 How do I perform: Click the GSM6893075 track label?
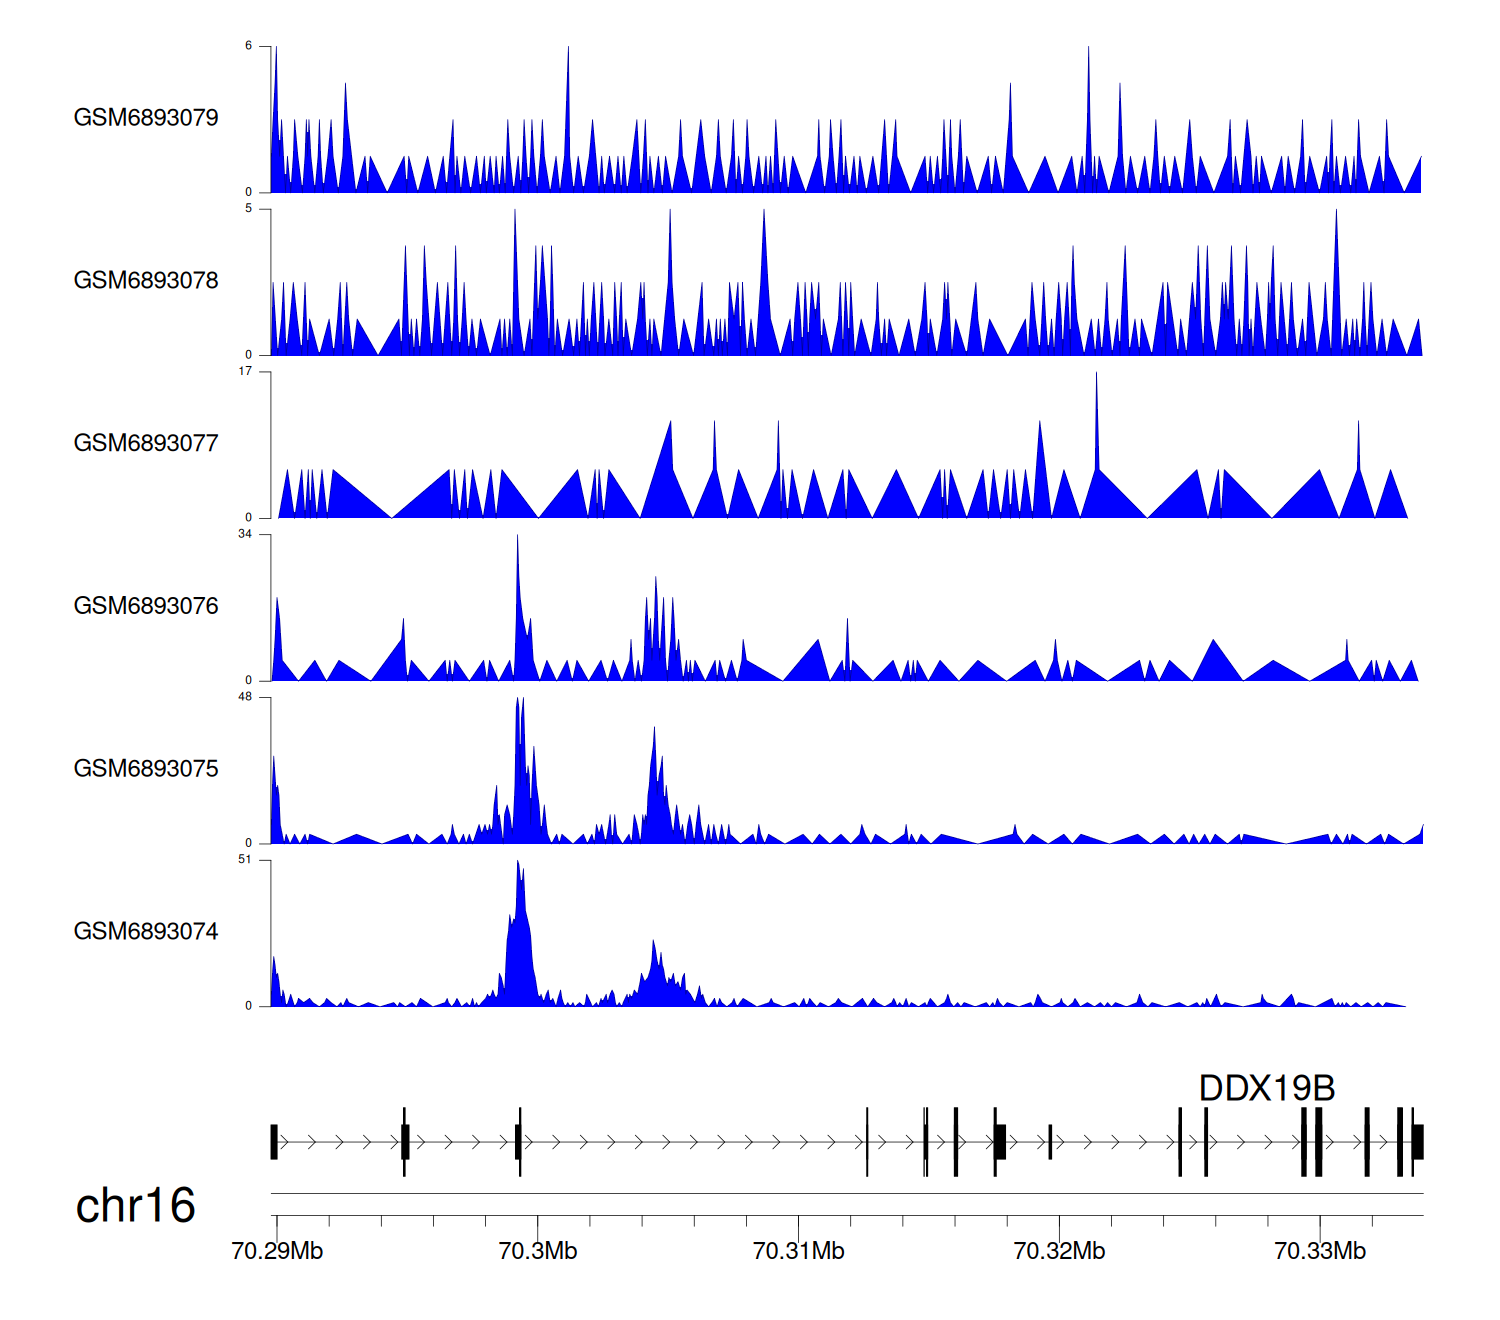[x=146, y=769]
